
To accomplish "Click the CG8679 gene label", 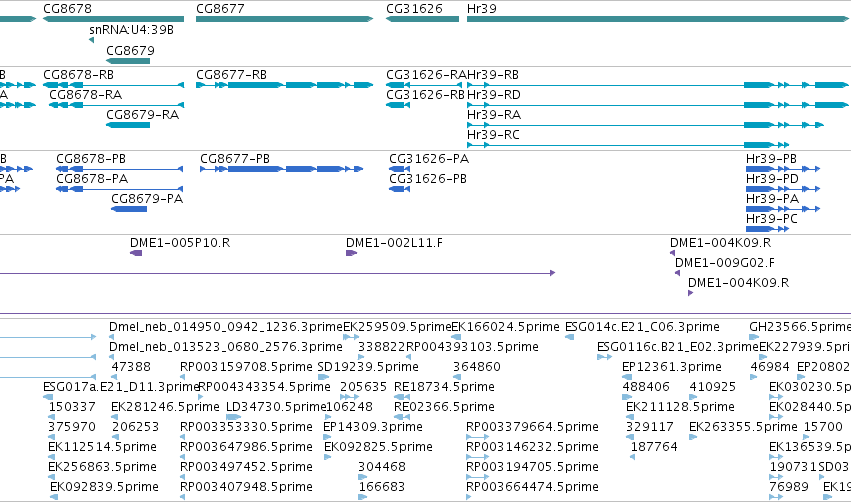I will pos(130,50).
